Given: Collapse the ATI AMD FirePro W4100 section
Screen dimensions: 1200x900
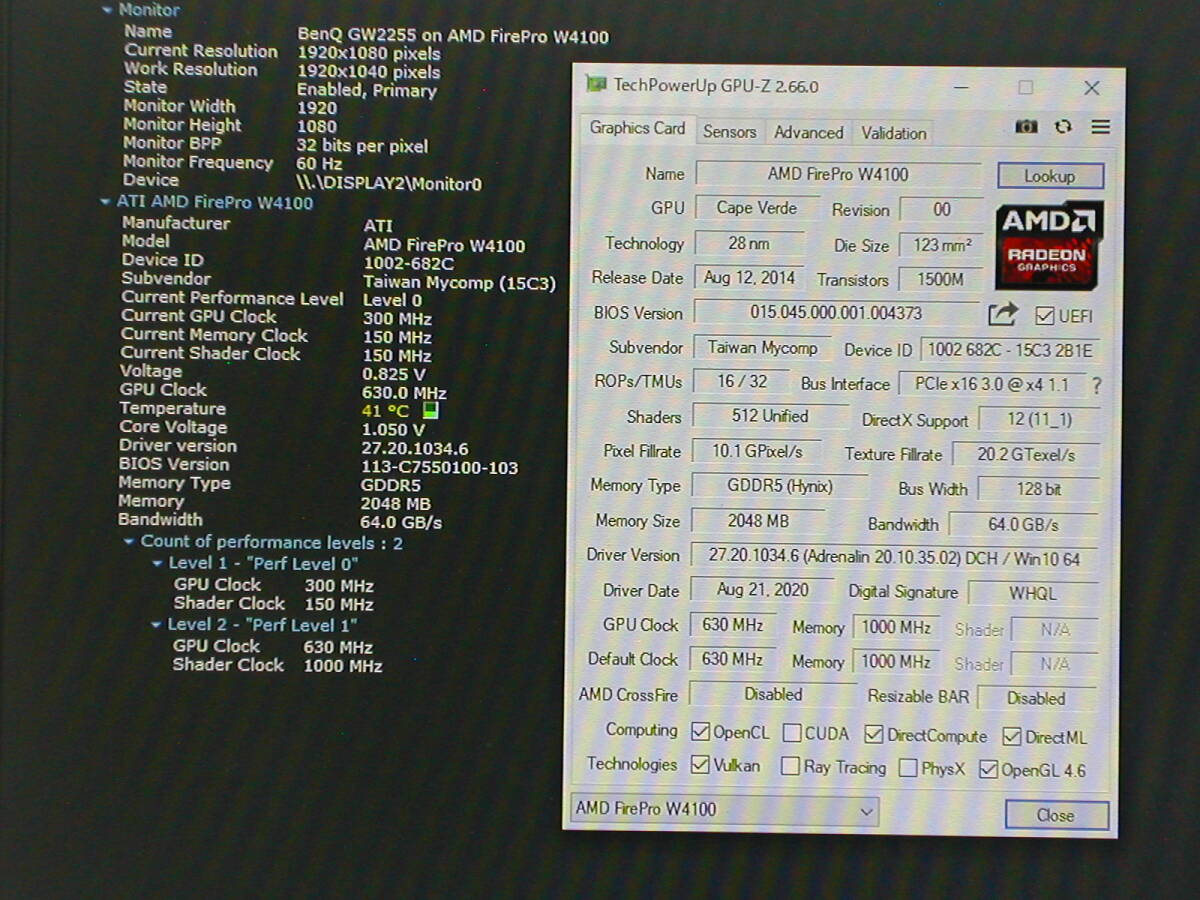Looking at the screenshot, I should click(x=106, y=202).
